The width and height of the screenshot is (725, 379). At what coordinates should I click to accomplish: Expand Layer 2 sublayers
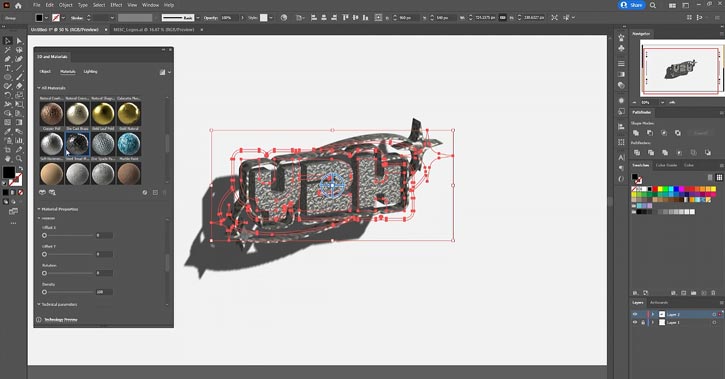point(653,314)
